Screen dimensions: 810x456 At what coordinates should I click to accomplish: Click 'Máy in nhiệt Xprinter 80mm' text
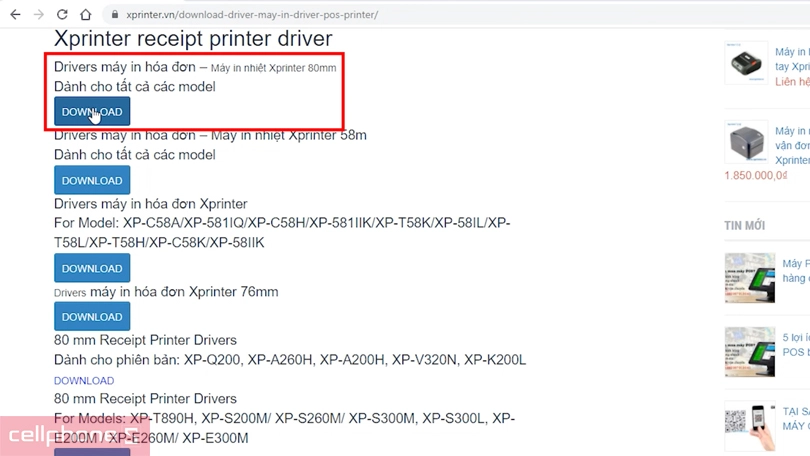pos(273,68)
